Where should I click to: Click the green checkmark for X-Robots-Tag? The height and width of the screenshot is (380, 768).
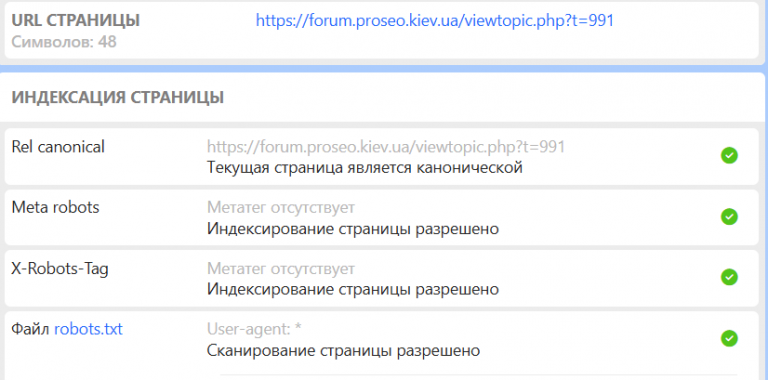(x=729, y=277)
